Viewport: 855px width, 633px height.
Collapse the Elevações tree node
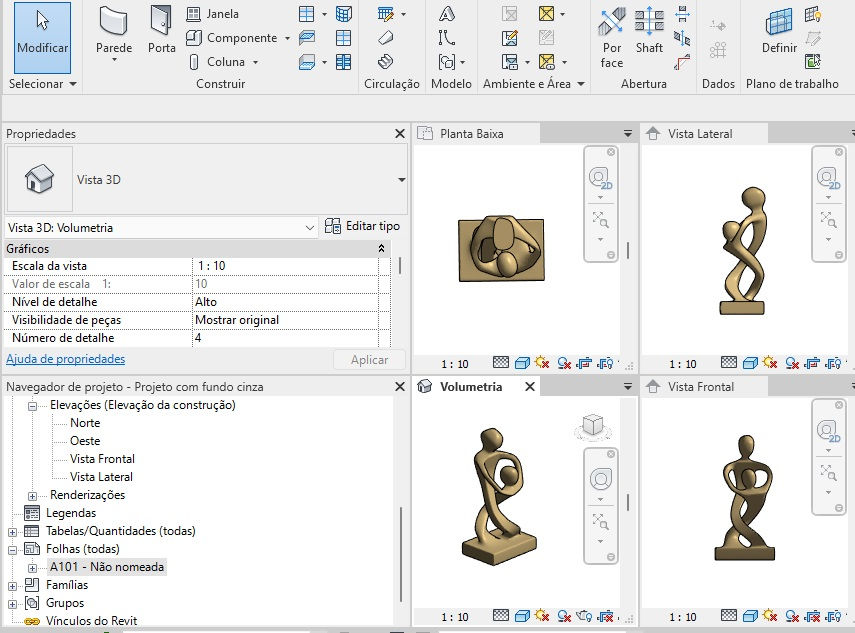(32, 406)
